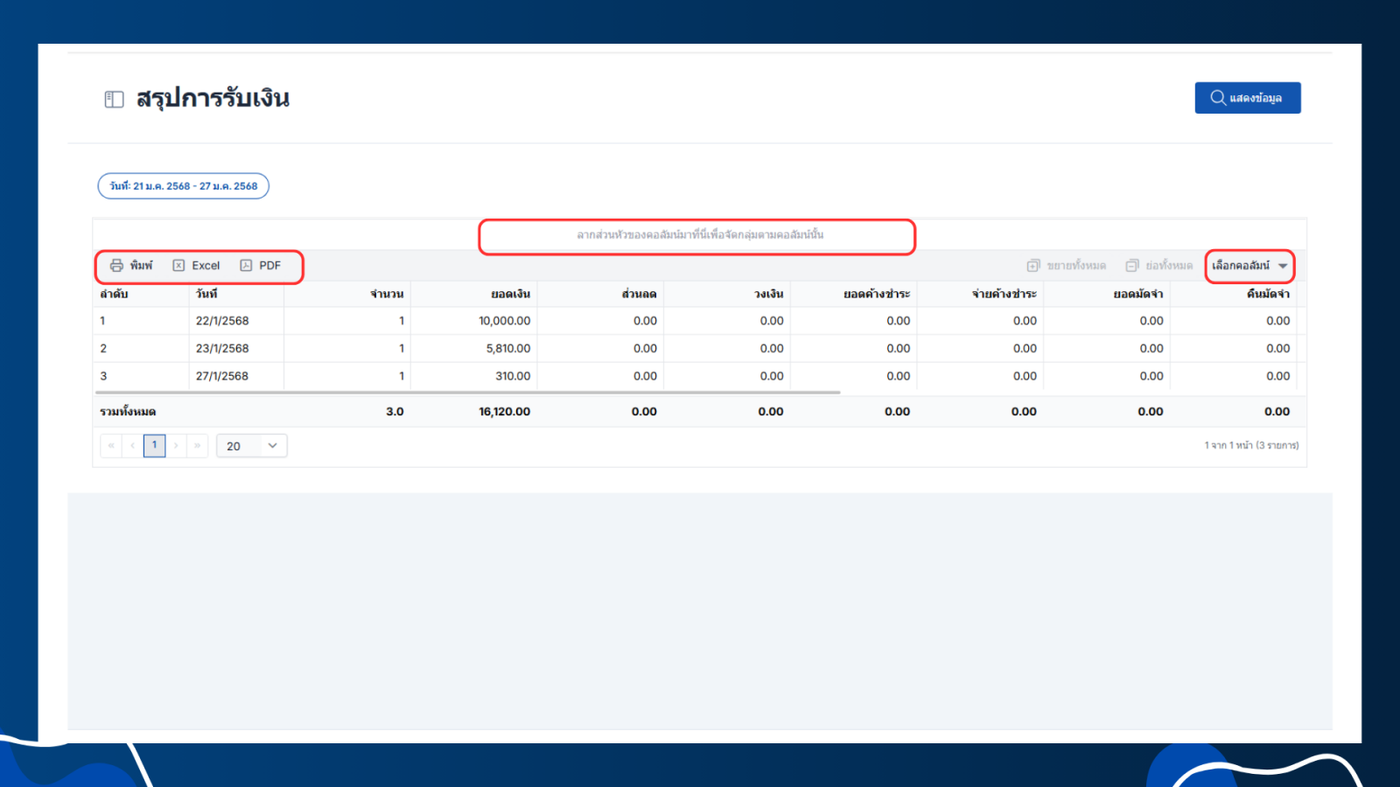Go to the next page of results
Viewport: 1400px width, 787px height.
coord(176,446)
